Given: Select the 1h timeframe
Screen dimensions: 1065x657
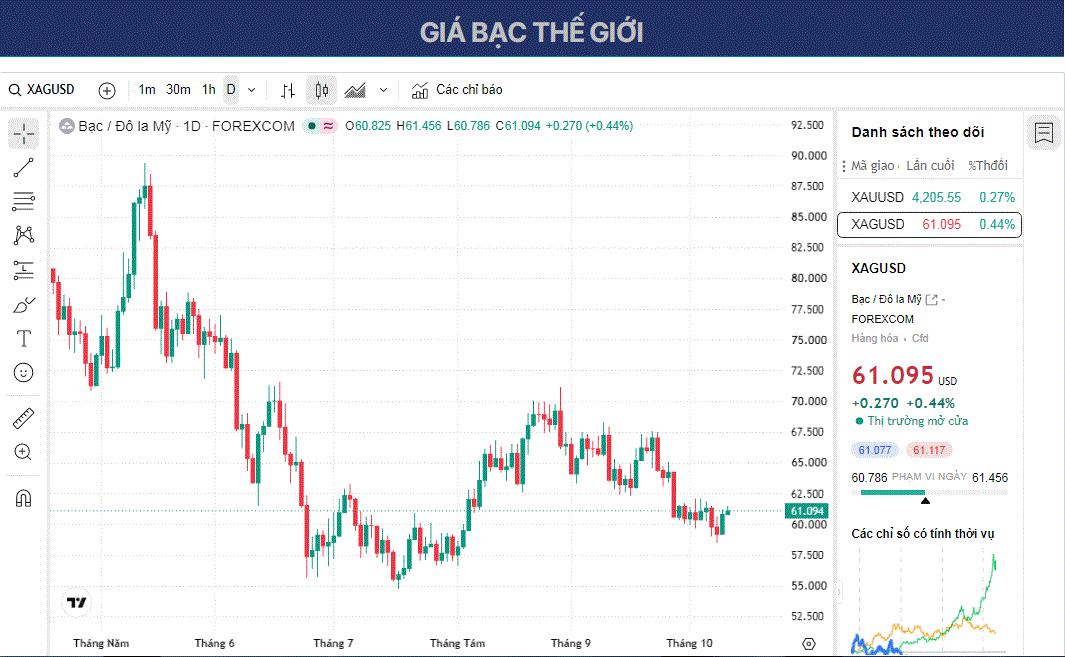Looking at the screenshot, I should tap(209, 90).
